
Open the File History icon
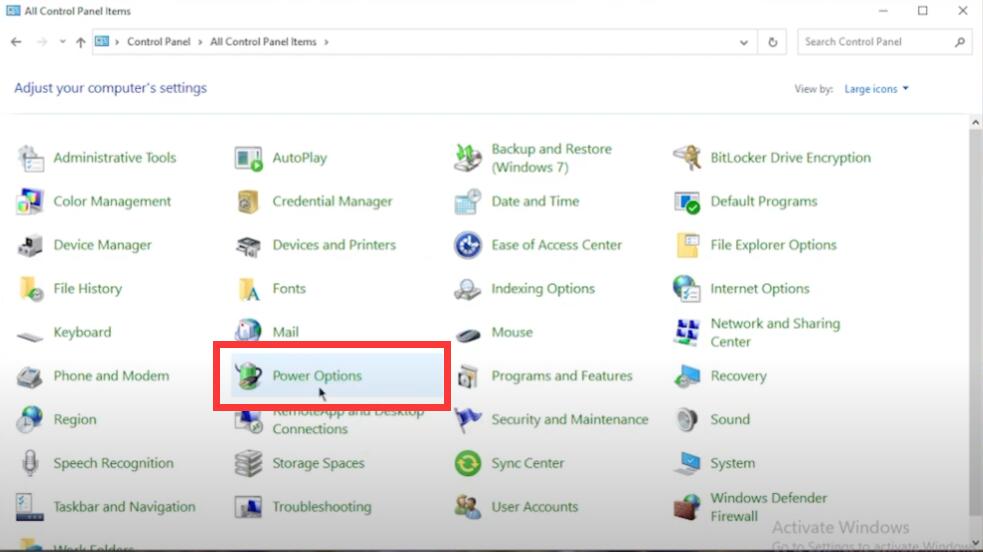(x=30, y=289)
